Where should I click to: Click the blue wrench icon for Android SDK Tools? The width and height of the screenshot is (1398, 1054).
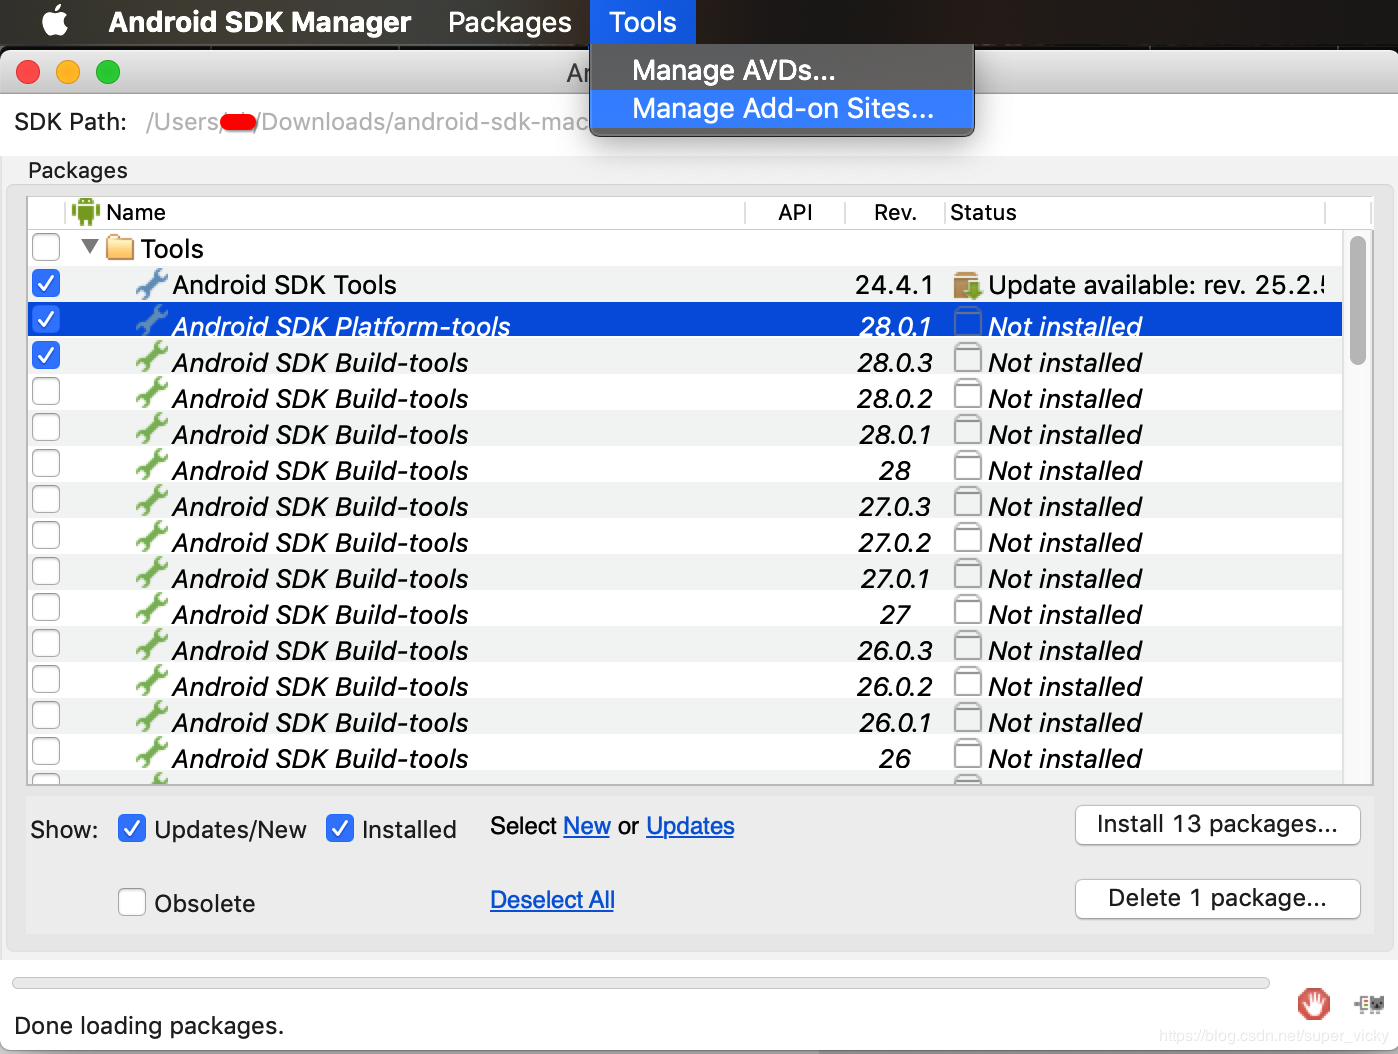coord(151,284)
